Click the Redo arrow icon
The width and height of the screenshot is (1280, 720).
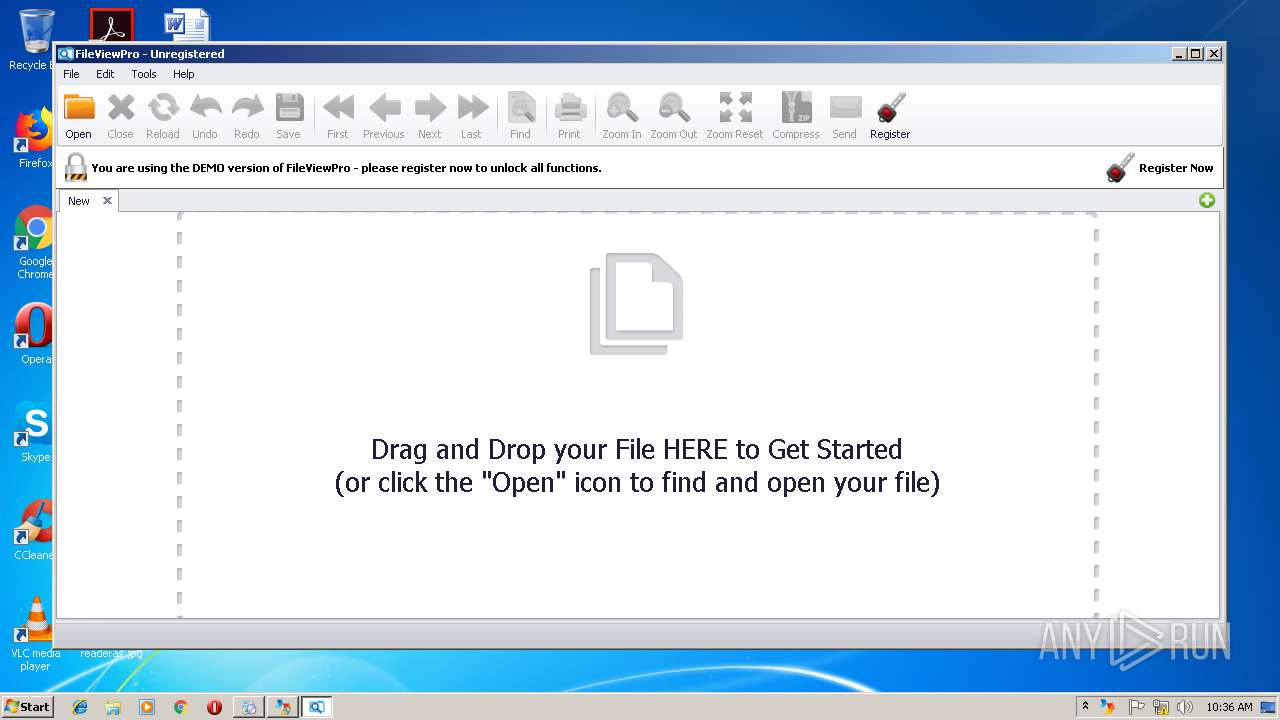[x=247, y=107]
